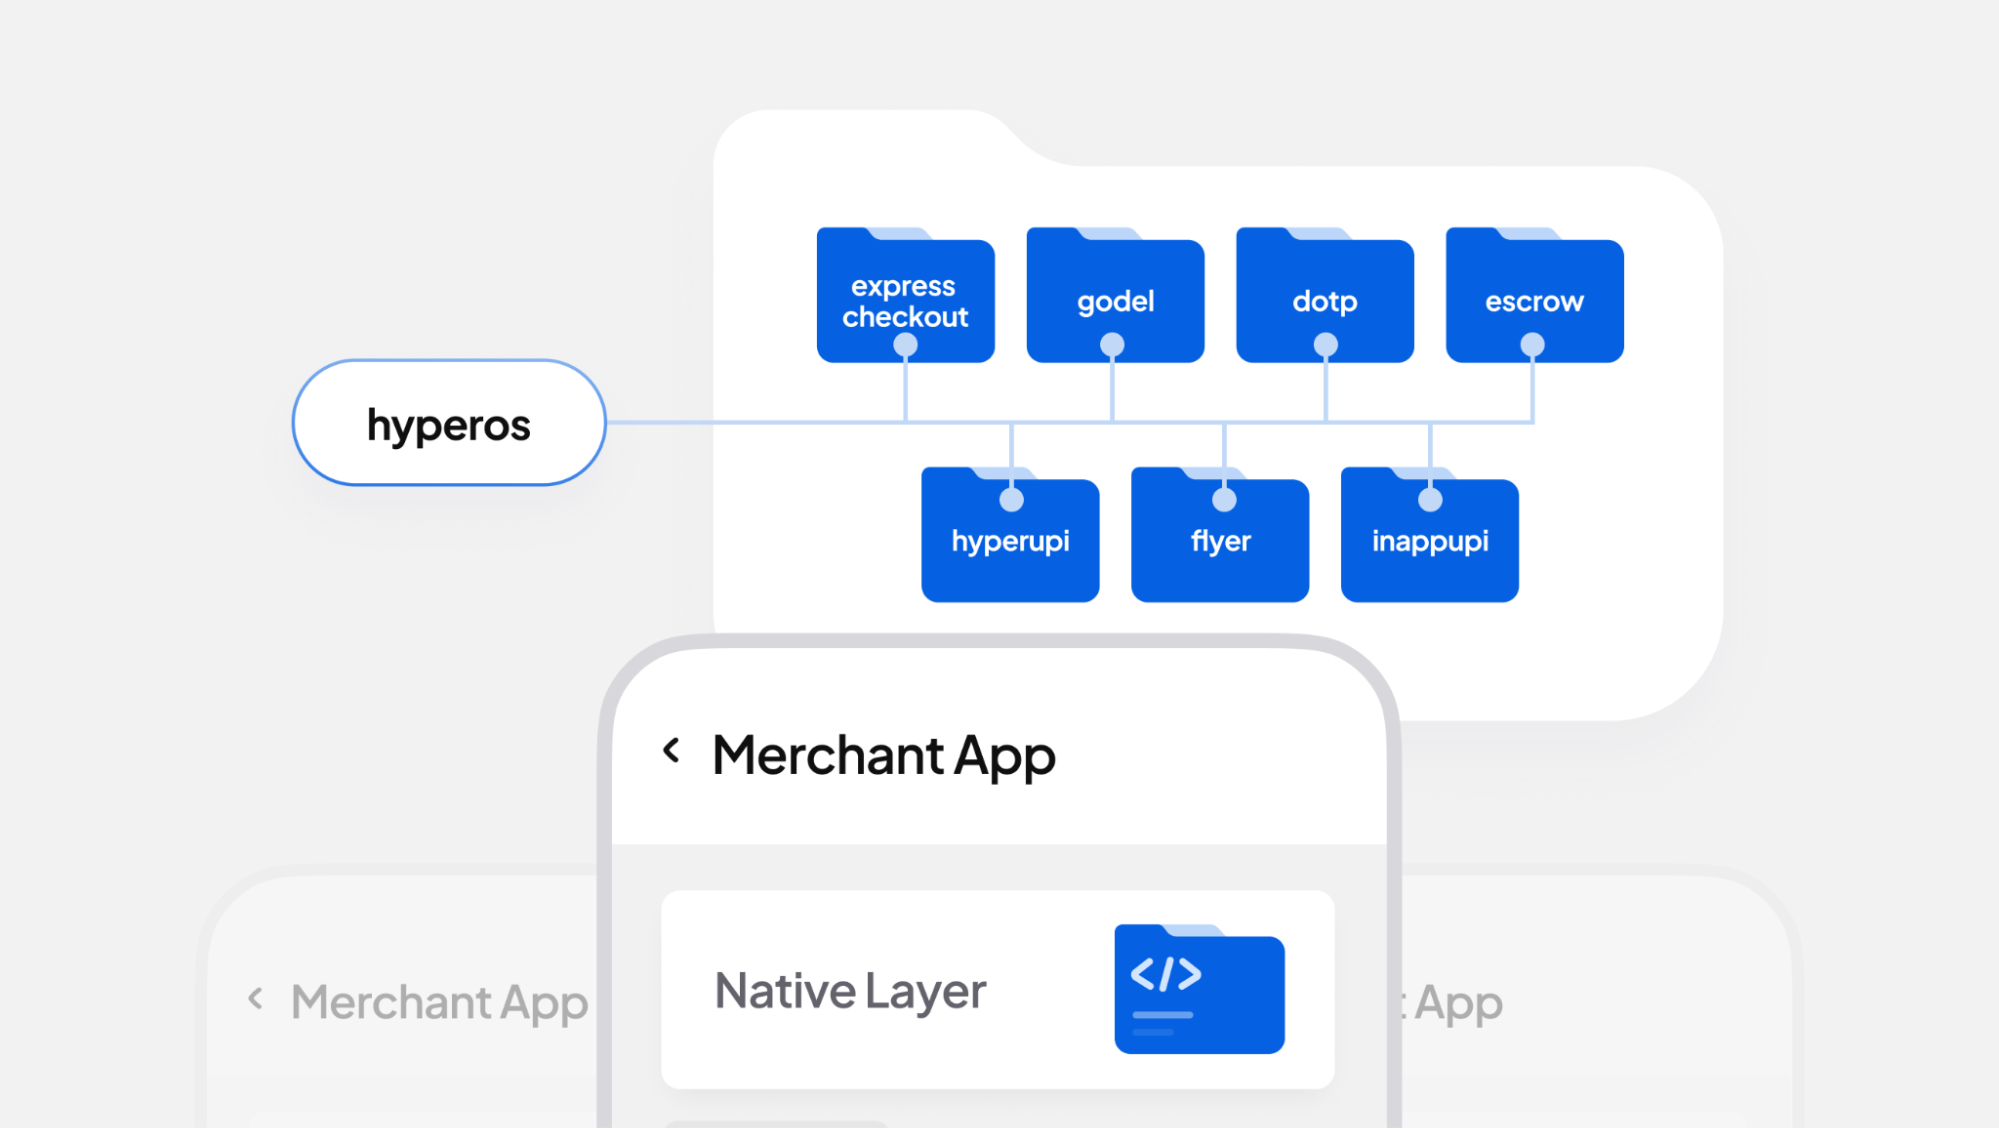The width and height of the screenshot is (1999, 1129).
Task: Click the hyperos pill button
Action: 449,423
